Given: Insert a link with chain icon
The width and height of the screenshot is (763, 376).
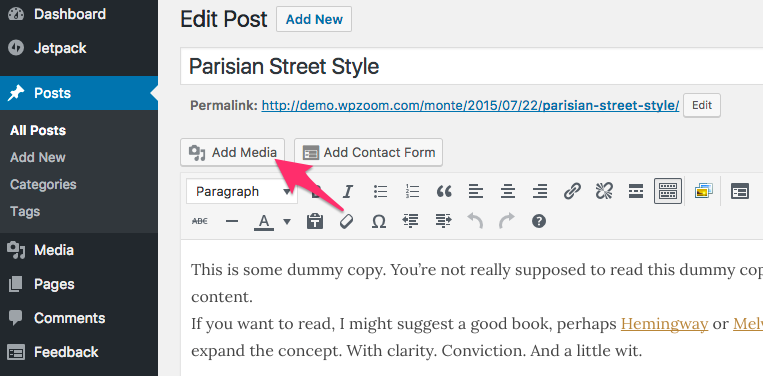Looking at the screenshot, I should pos(572,192).
